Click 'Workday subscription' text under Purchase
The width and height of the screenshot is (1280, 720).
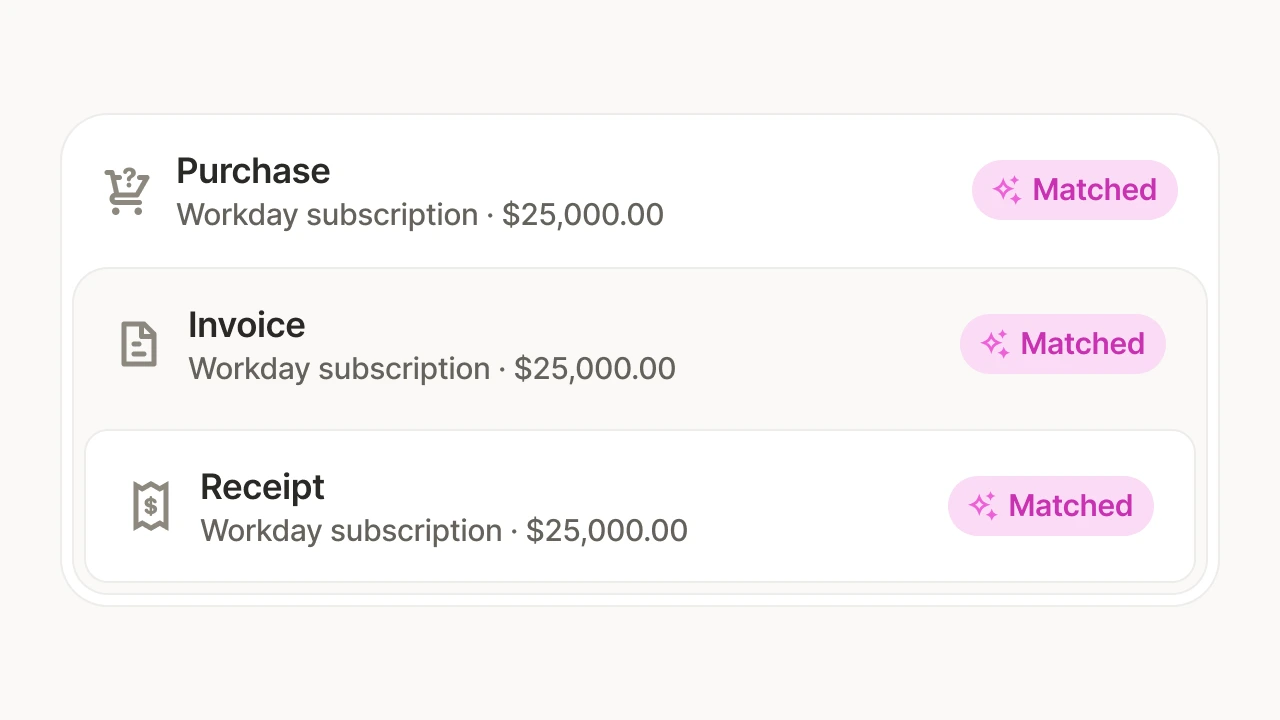tap(327, 215)
